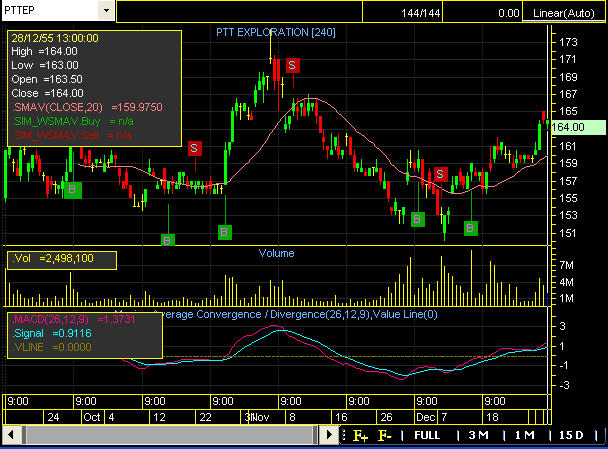Click the Sell marker in early December

pyautogui.click(x=440, y=174)
